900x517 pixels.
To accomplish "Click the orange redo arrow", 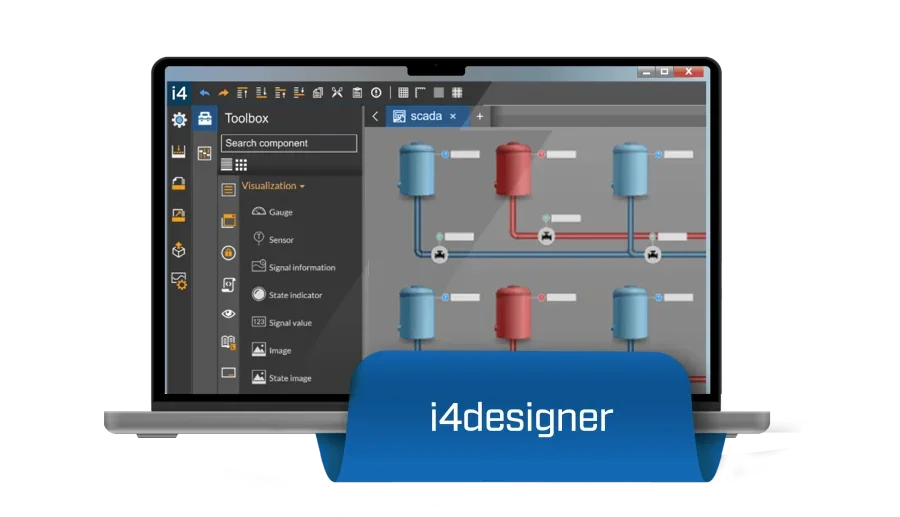I will pos(223,93).
